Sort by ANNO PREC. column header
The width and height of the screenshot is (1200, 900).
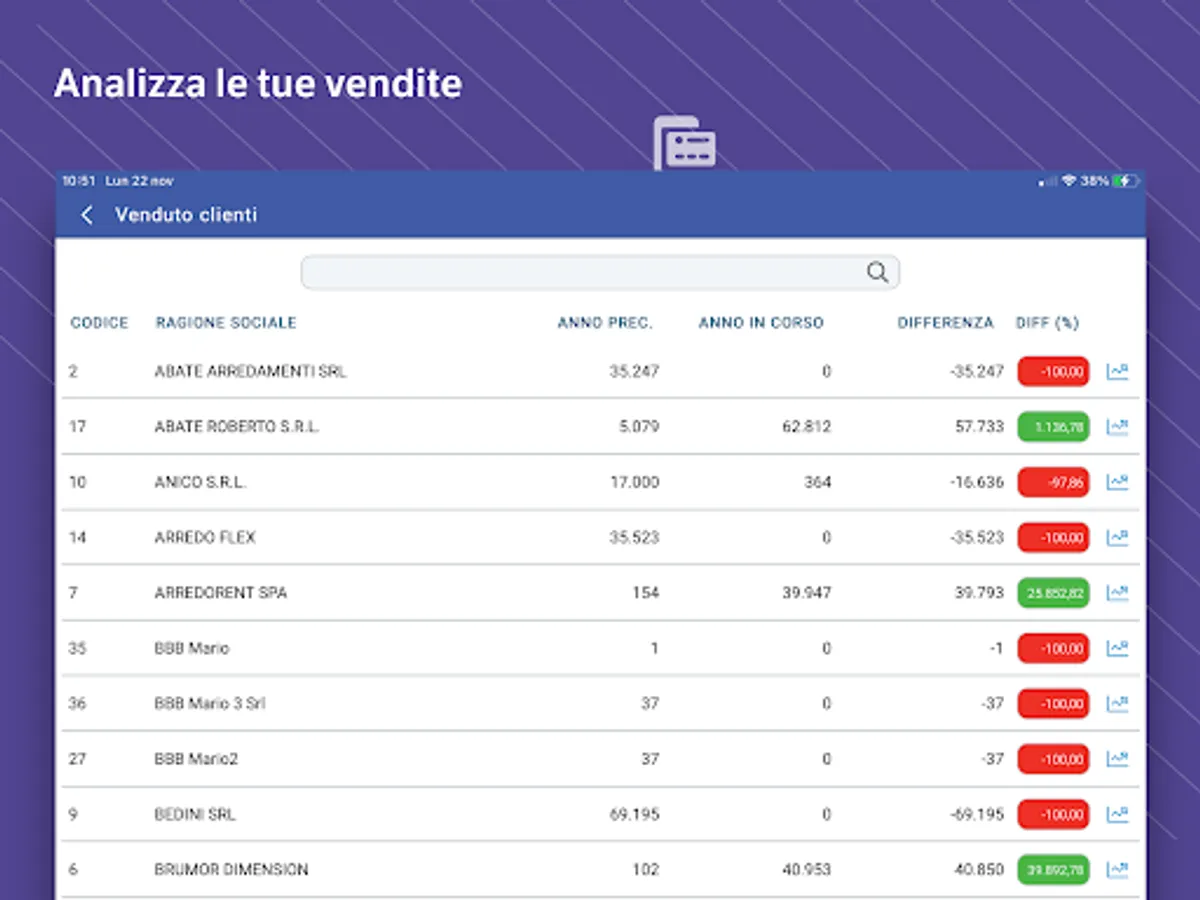click(x=605, y=323)
